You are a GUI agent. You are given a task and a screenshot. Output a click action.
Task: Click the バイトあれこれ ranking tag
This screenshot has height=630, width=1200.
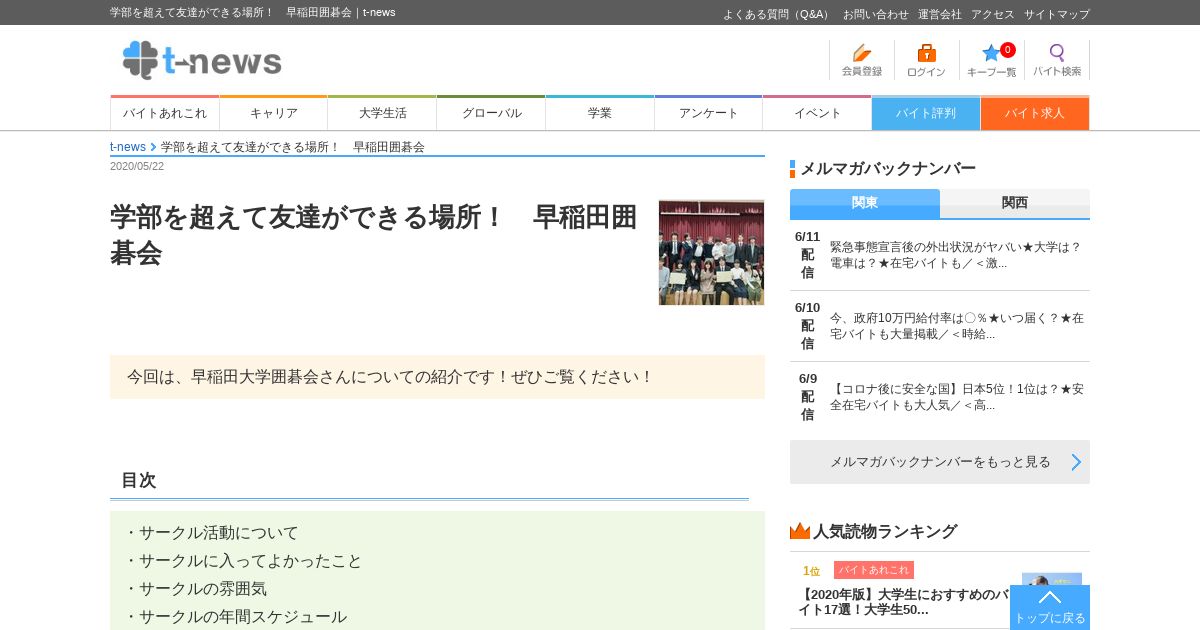[x=874, y=570]
